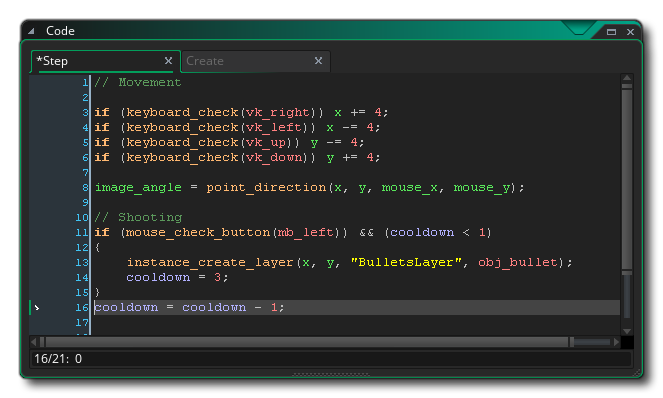Click the chevron notch in title bar

coord(579,29)
